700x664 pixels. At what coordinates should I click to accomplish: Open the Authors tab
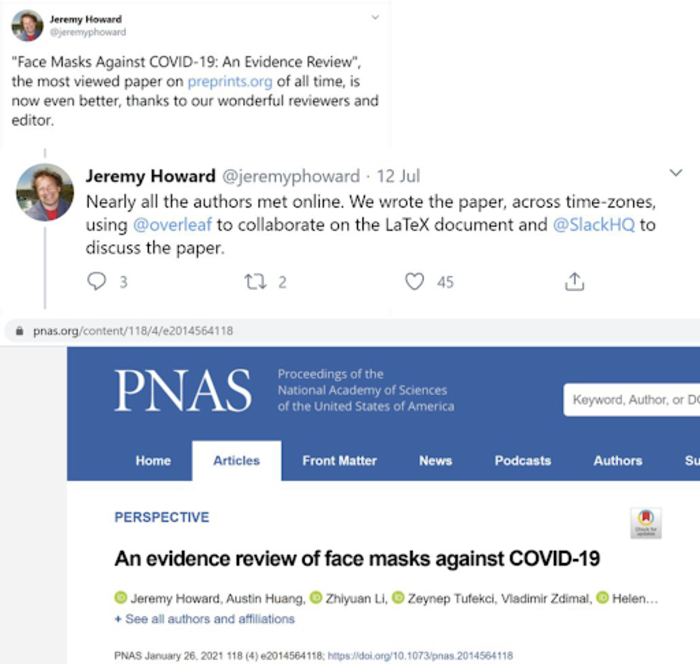(x=618, y=461)
